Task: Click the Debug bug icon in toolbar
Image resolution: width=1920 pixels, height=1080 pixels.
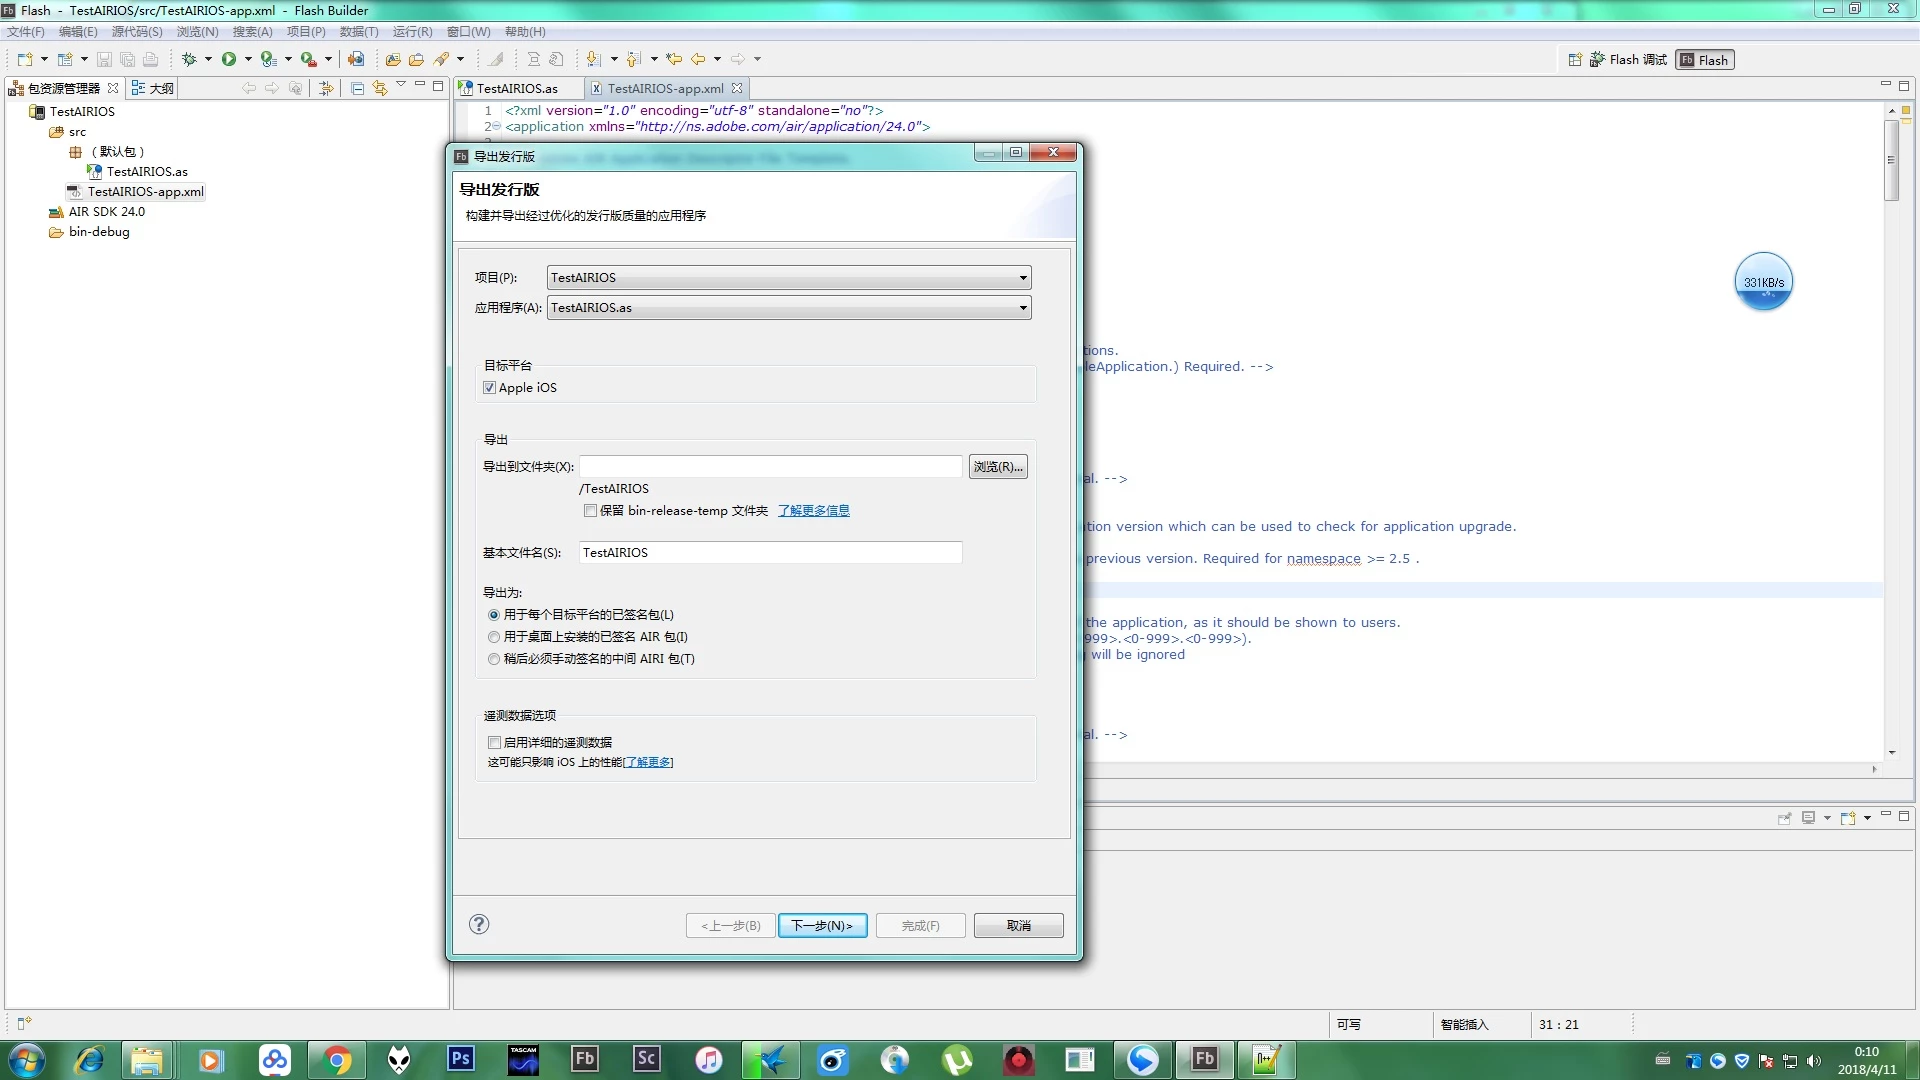Action: click(188, 59)
